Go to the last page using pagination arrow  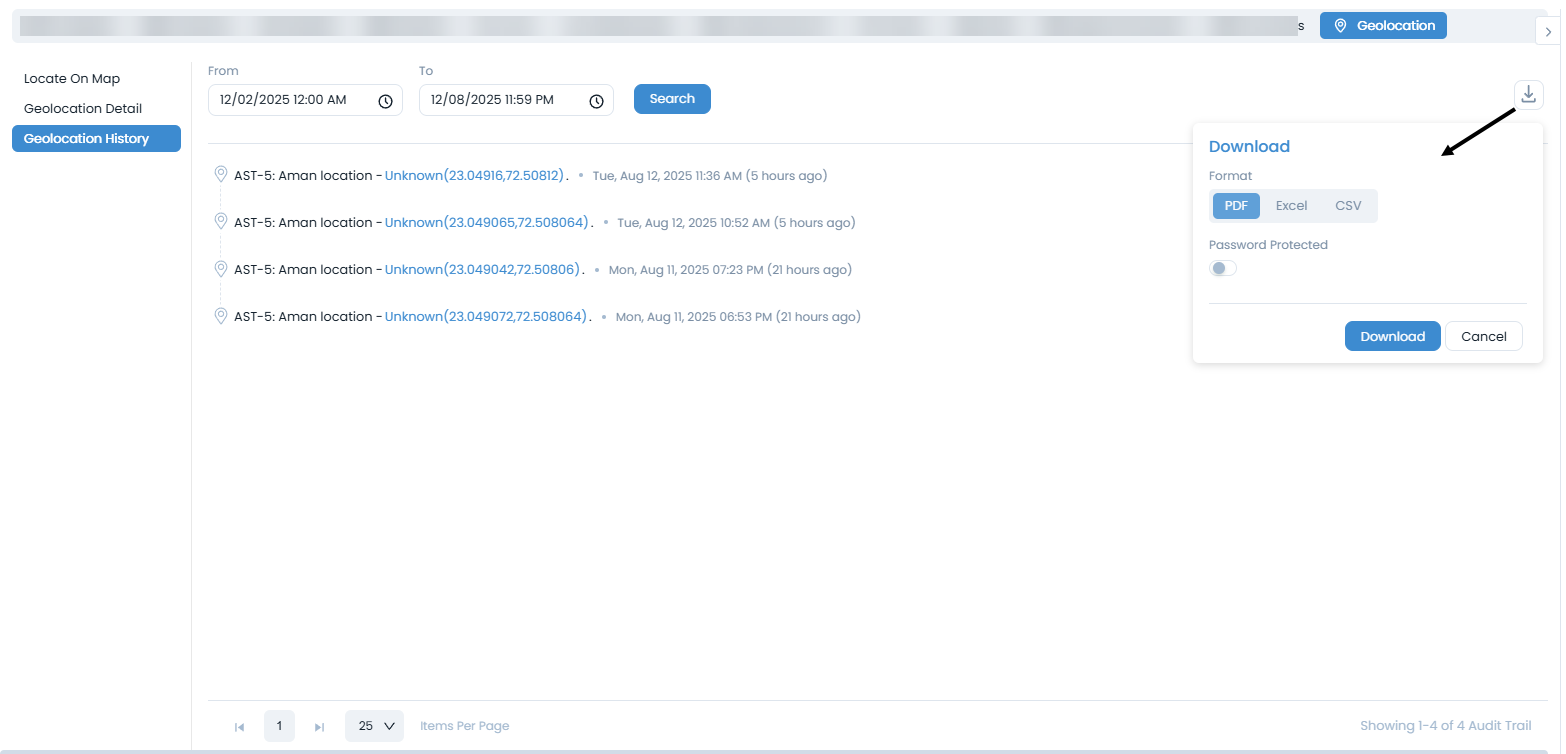click(319, 727)
